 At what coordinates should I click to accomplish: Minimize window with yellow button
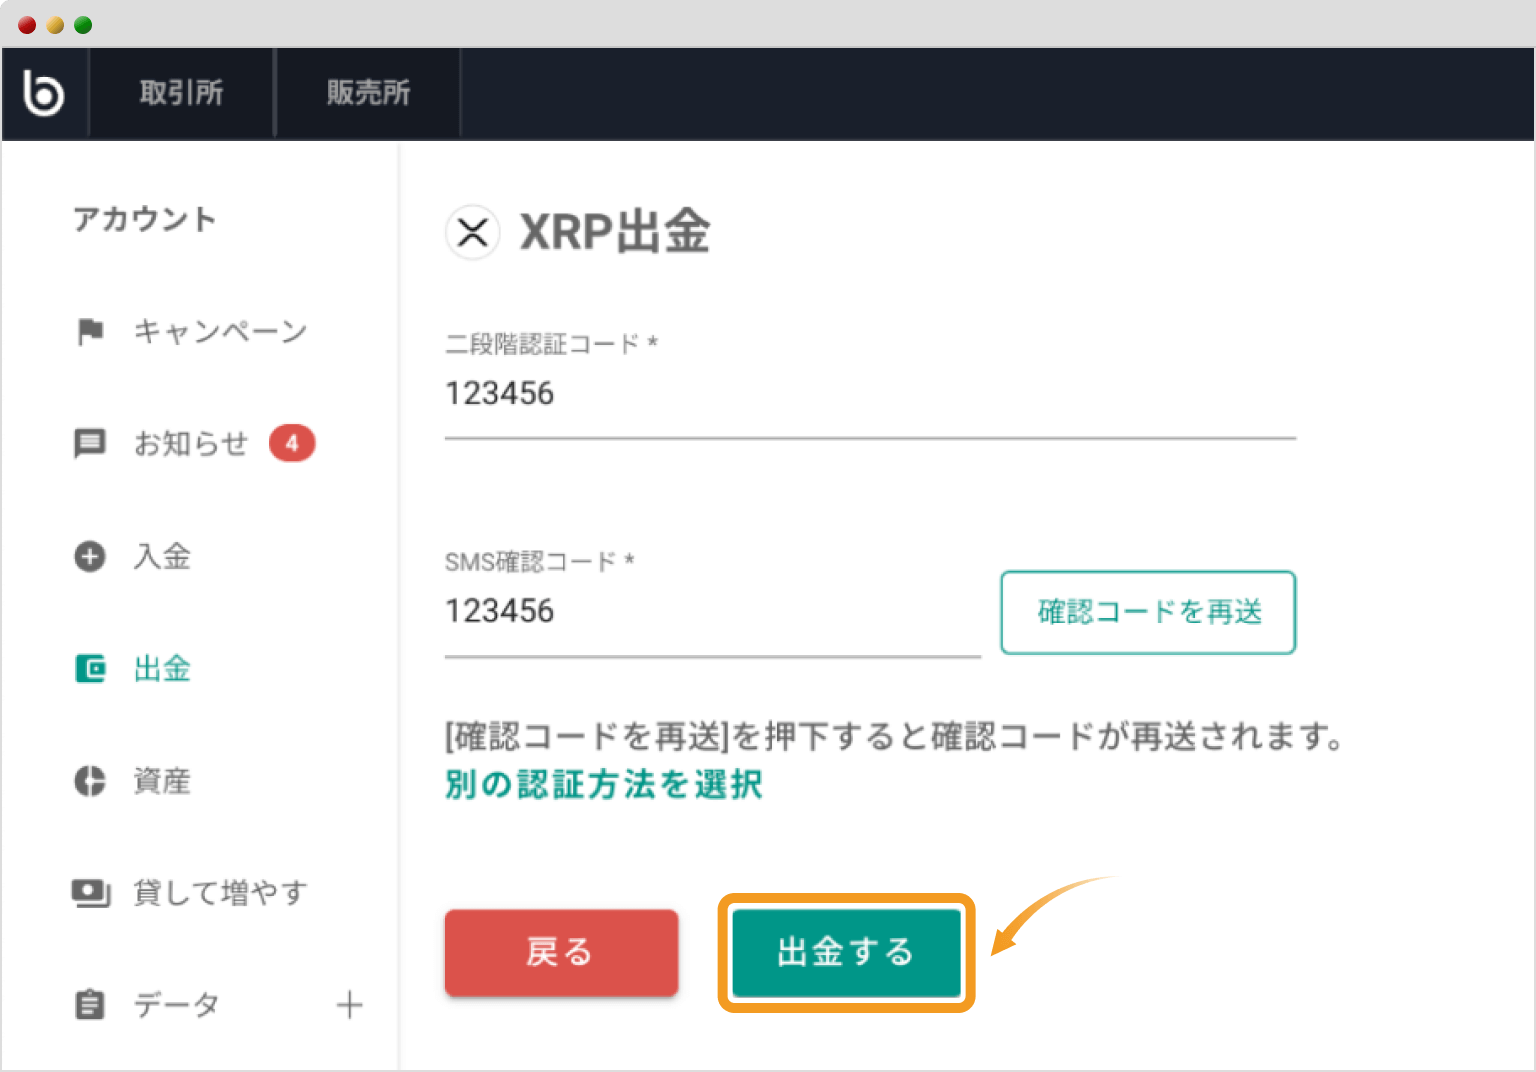(x=55, y=25)
